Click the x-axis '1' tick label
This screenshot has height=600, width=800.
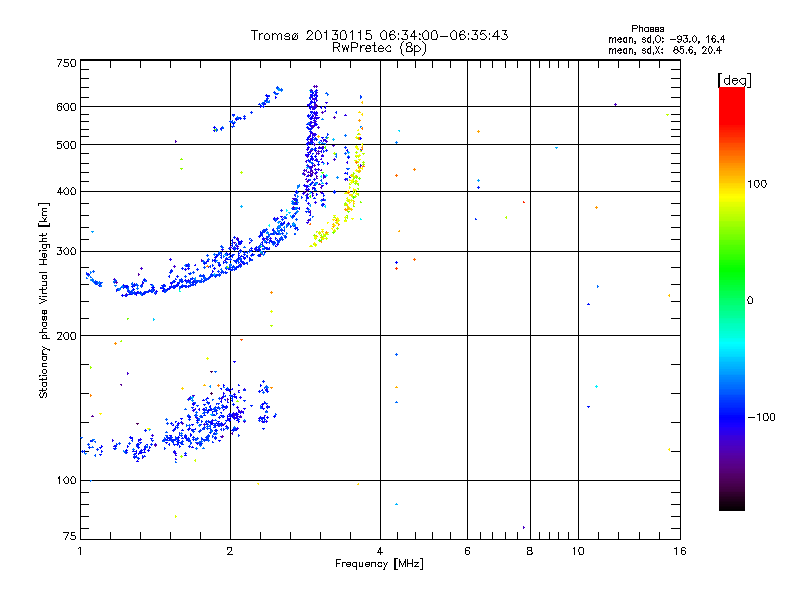(80, 551)
